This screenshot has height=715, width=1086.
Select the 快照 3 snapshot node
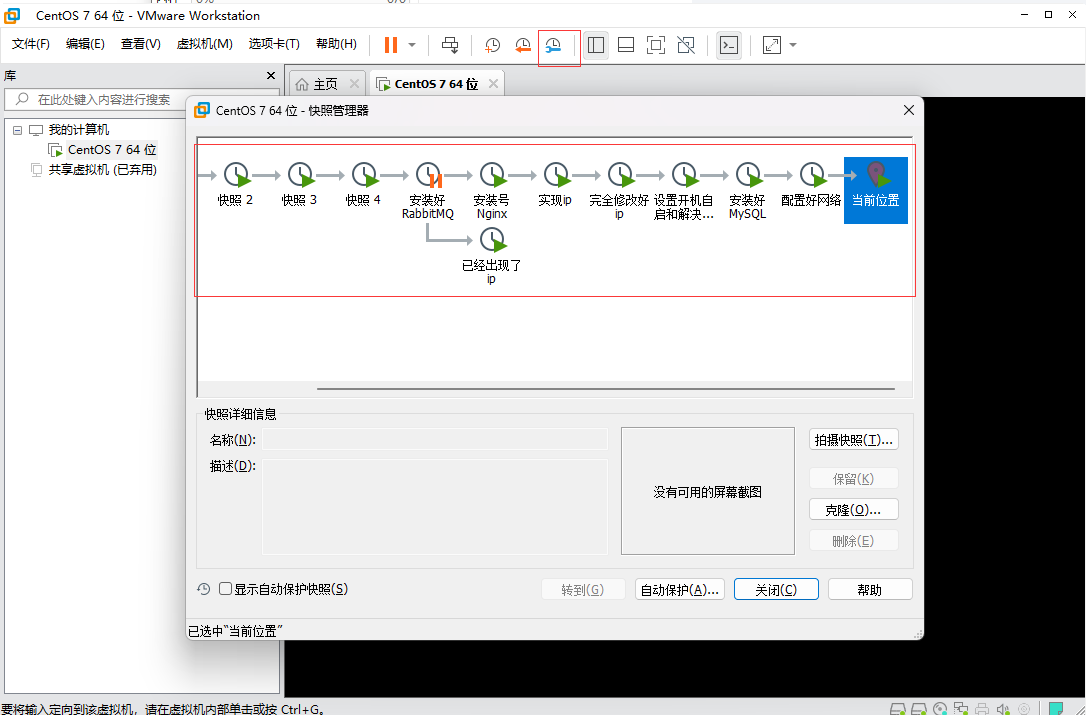point(299,184)
